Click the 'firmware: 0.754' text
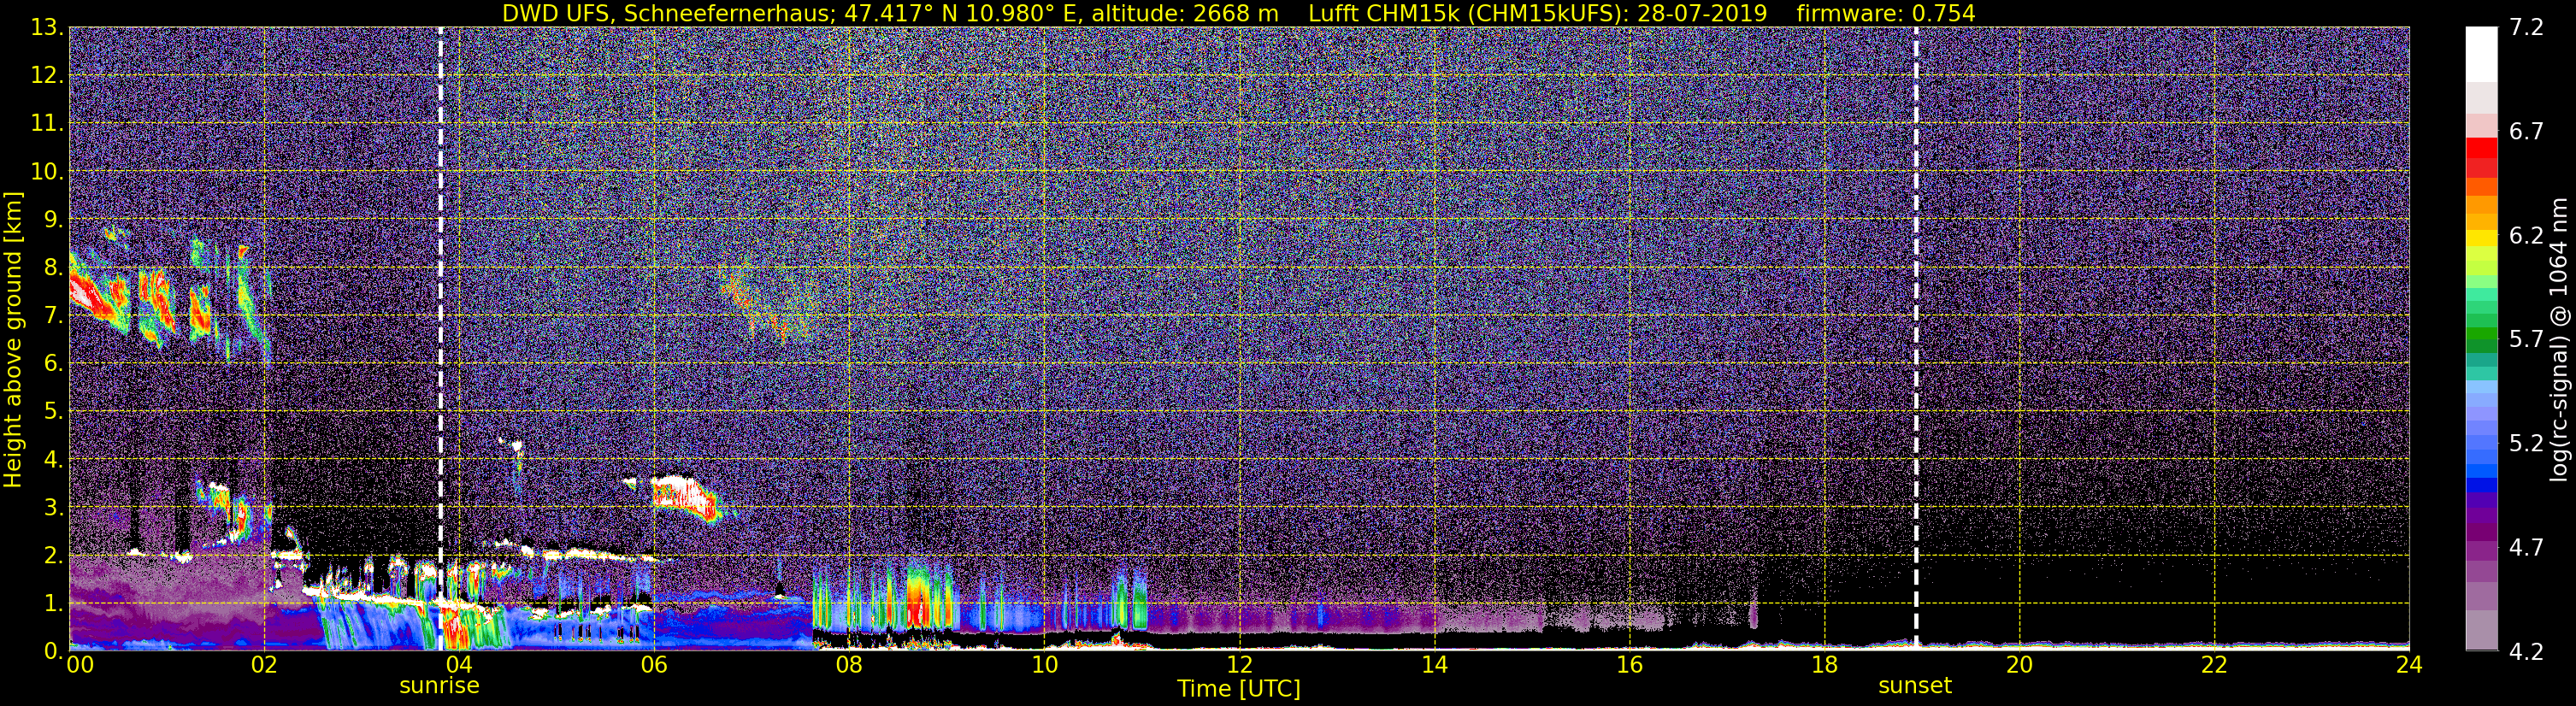The width and height of the screenshot is (2576, 706). (x=1886, y=13)
